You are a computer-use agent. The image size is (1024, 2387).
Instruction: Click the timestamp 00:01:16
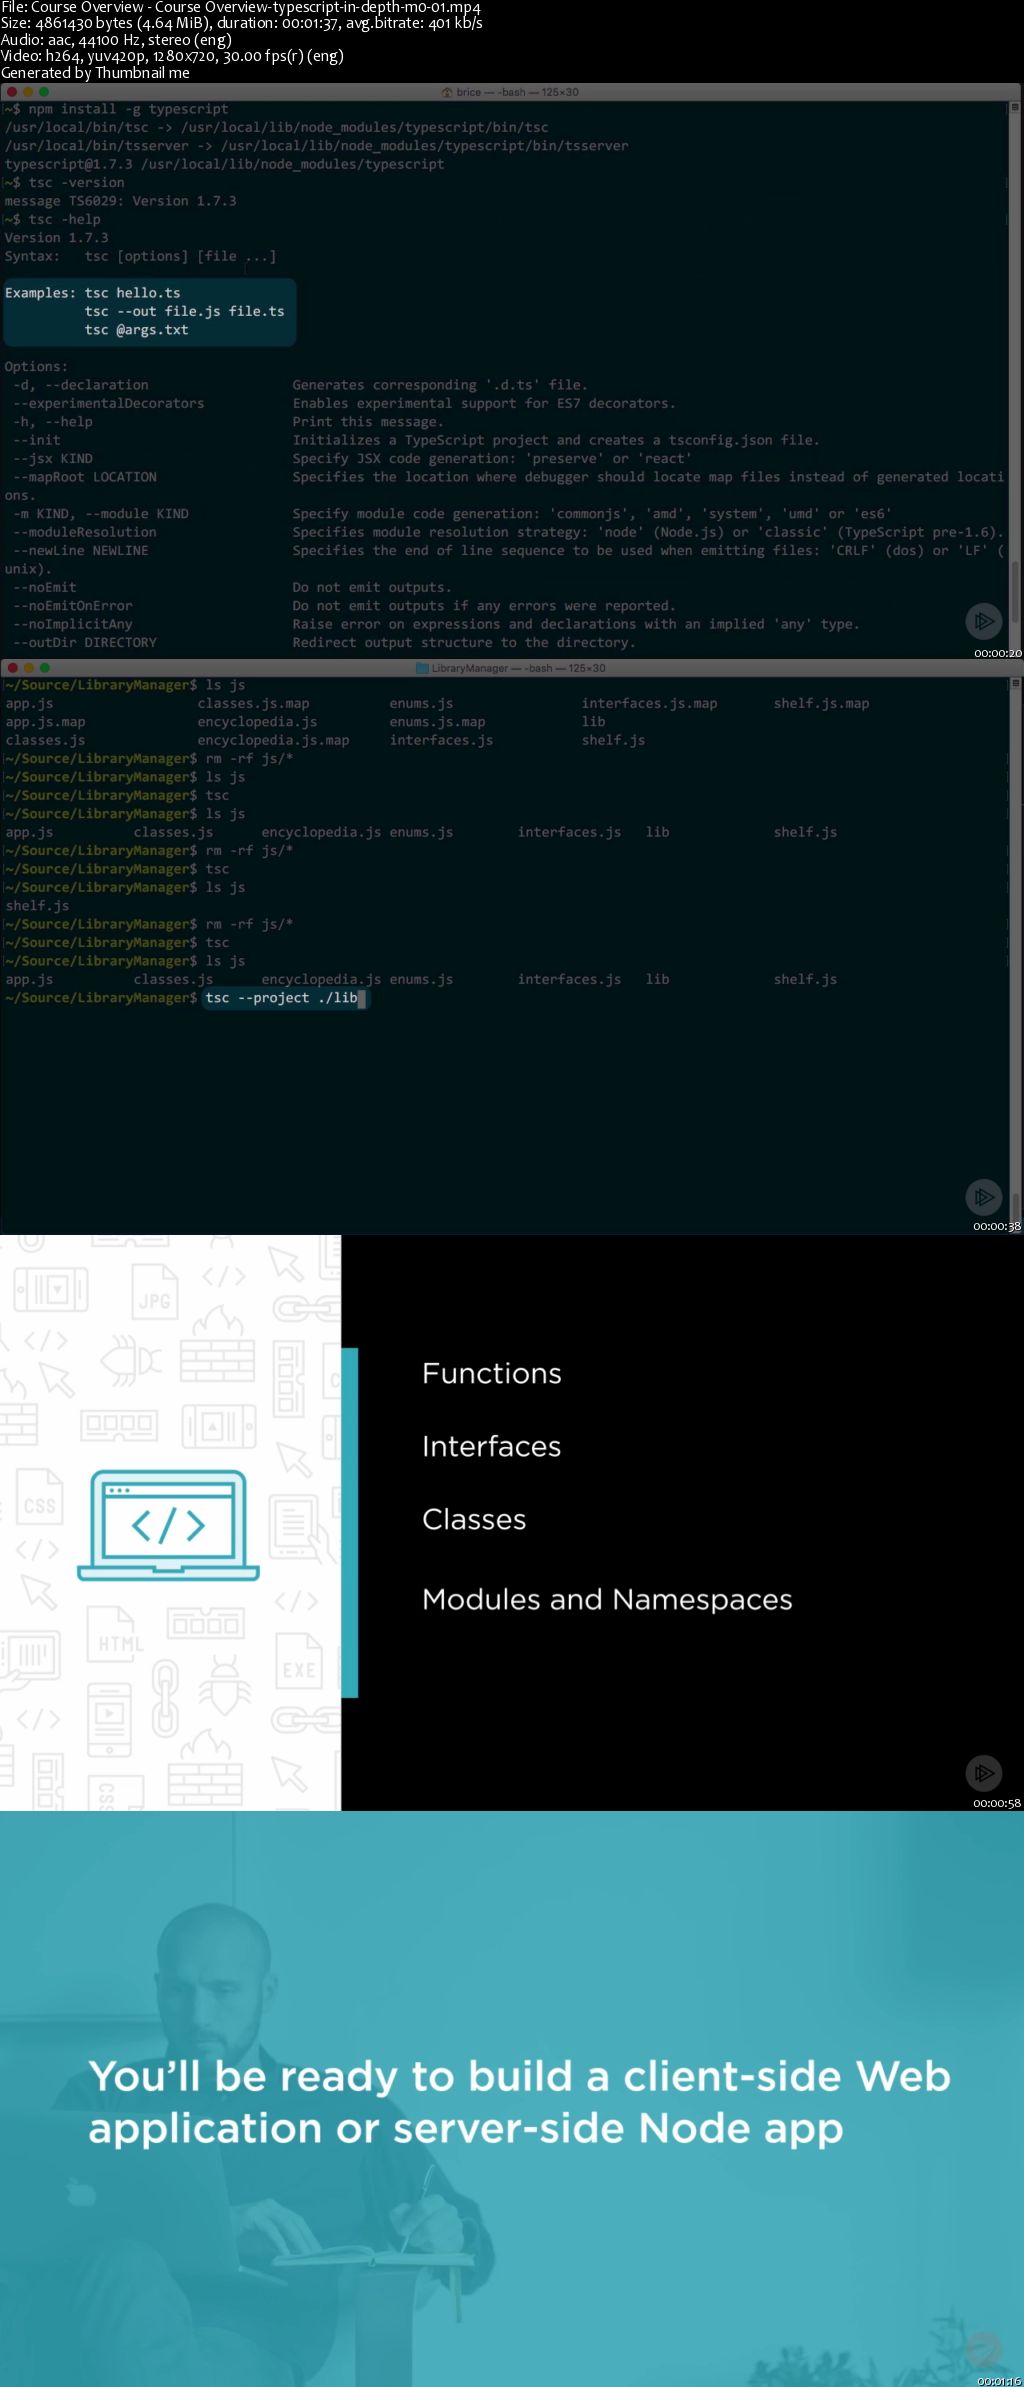coord(999,2380)
